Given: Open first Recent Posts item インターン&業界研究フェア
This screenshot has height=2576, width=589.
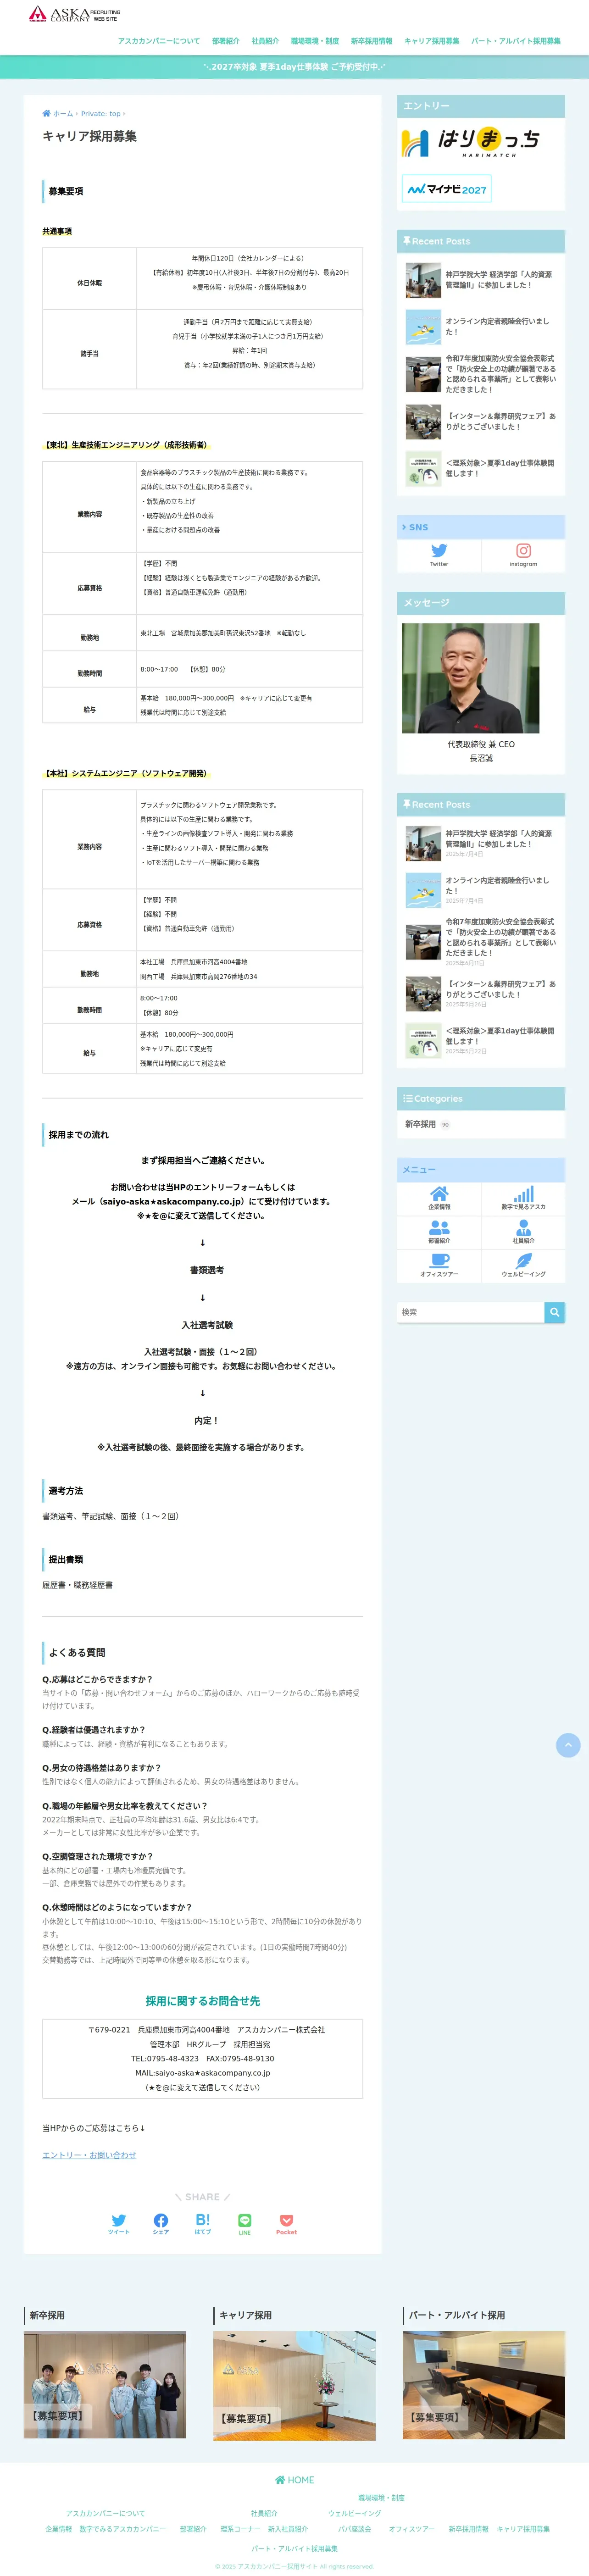Looking at the screenshot, I should [x=481, y=421].
